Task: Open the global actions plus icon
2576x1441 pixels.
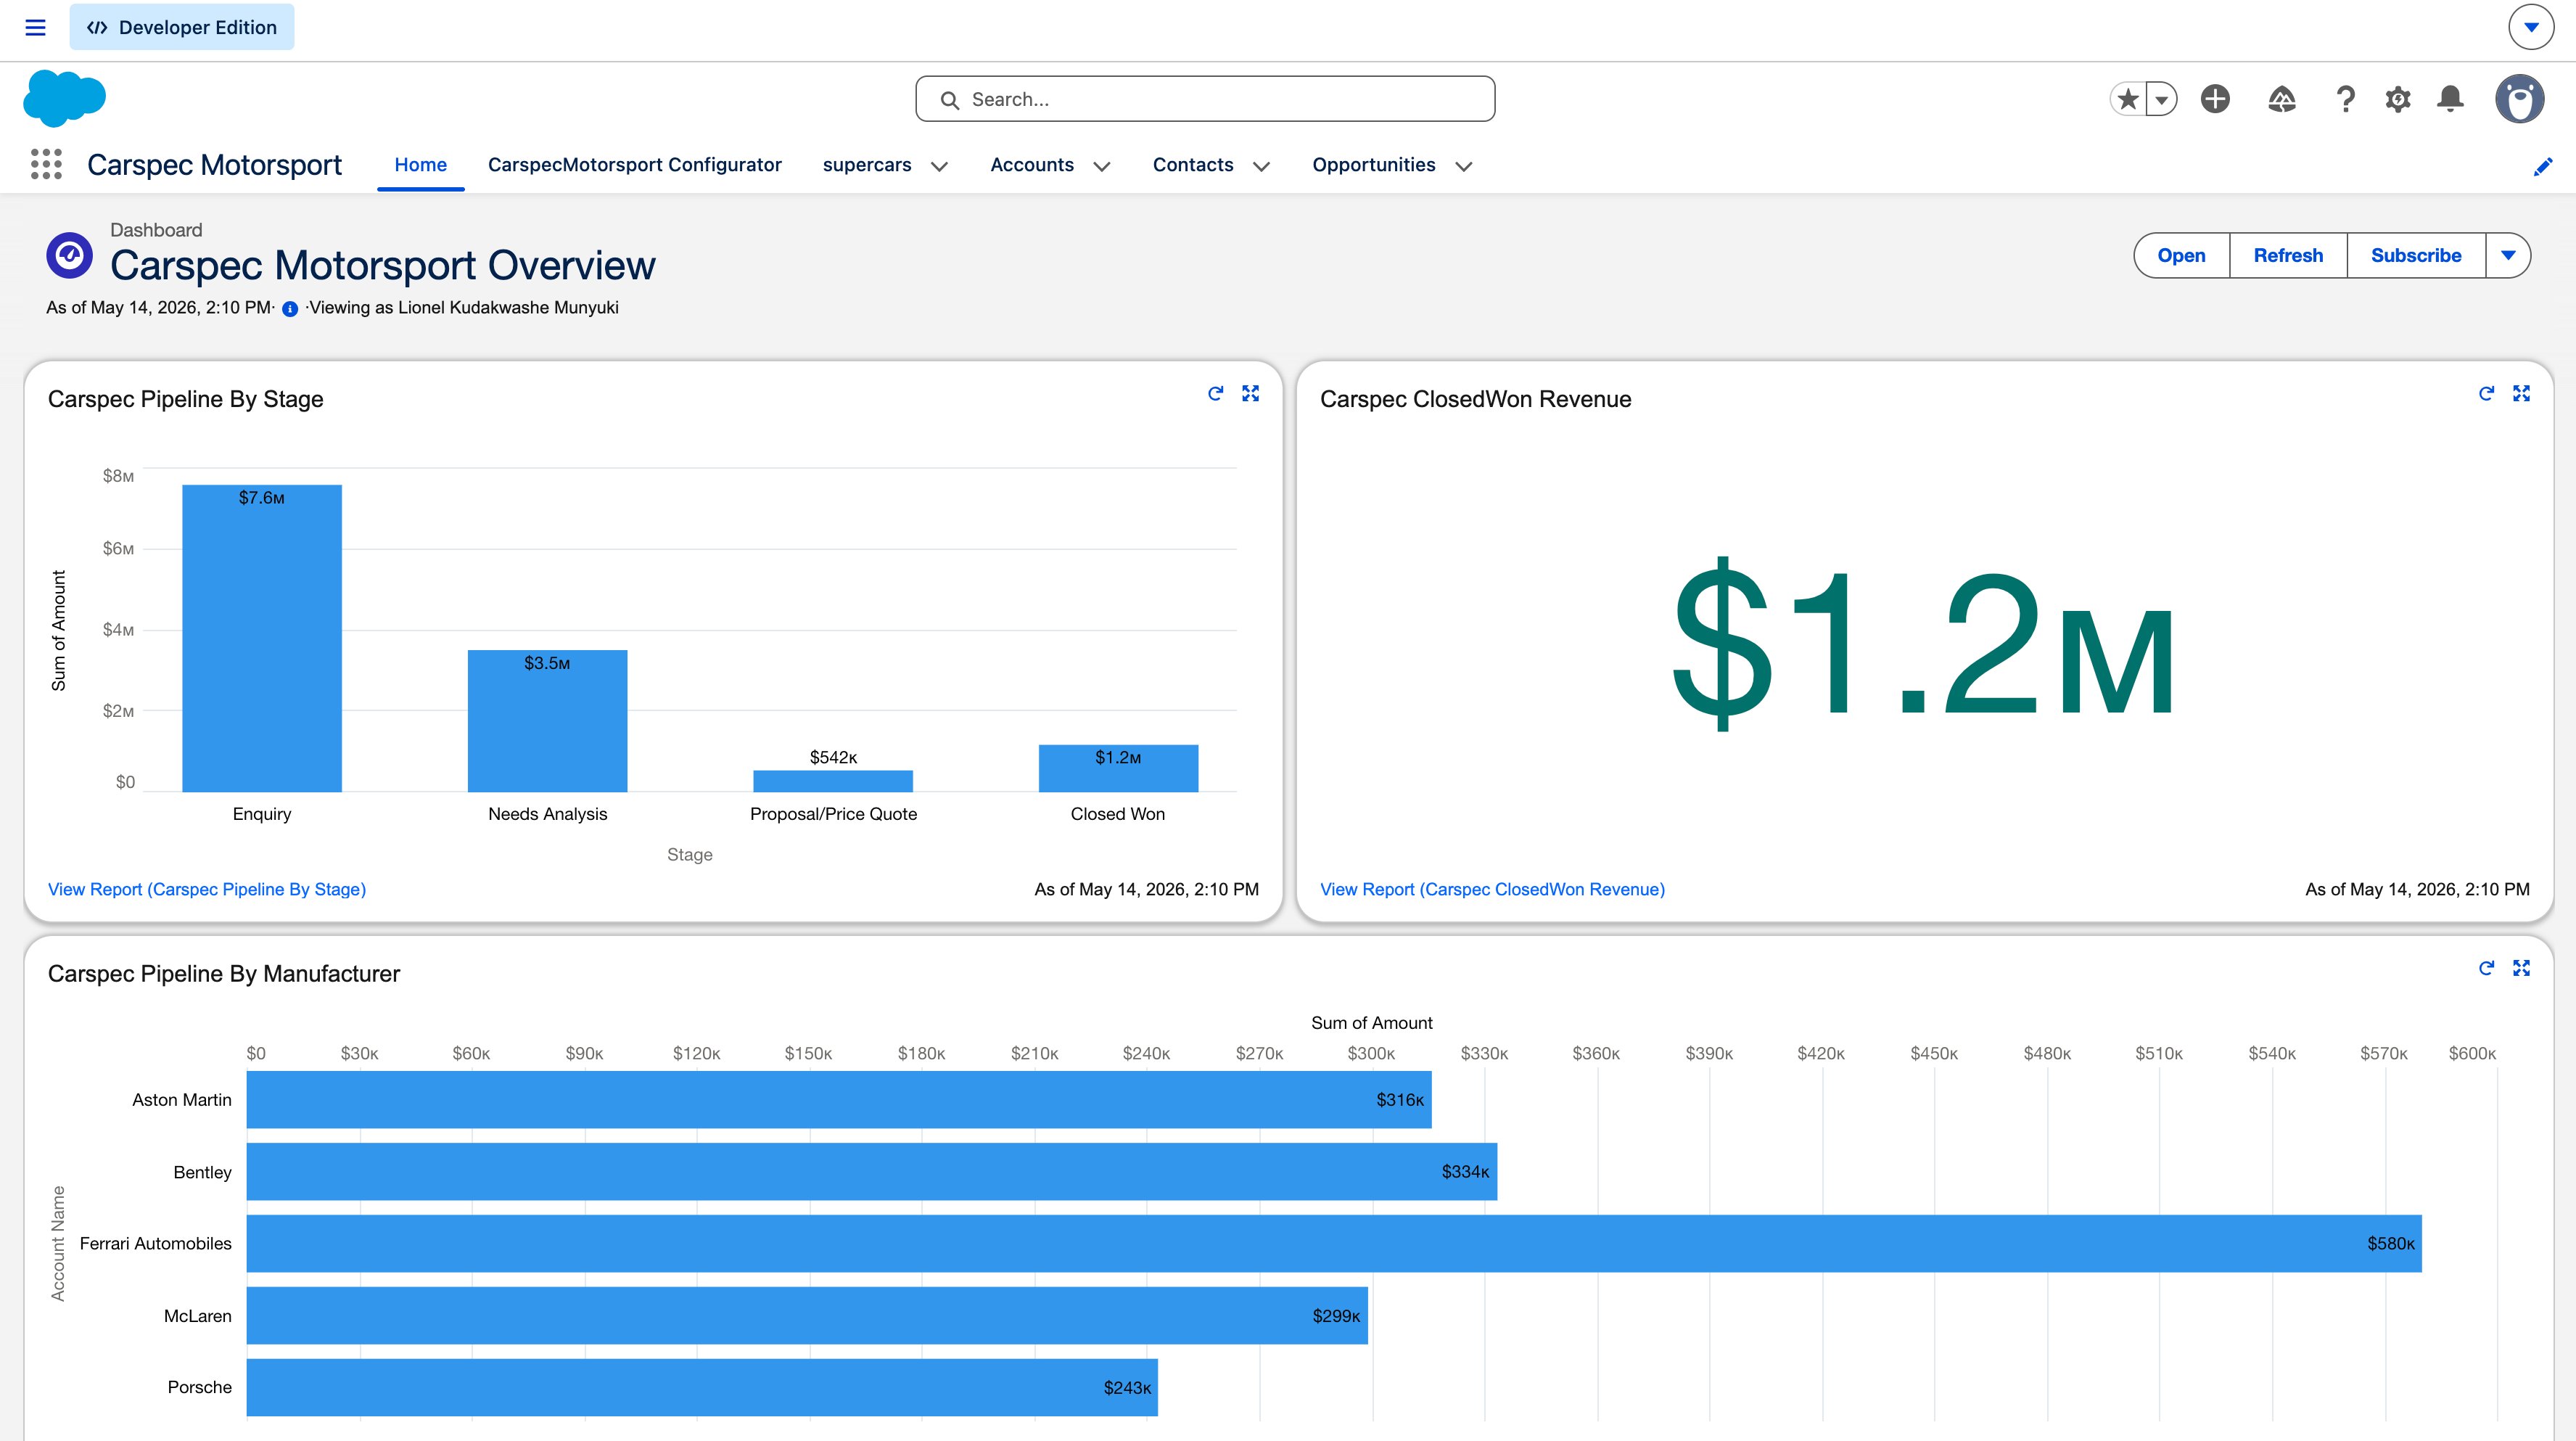Action: [x=2215, y=98]
